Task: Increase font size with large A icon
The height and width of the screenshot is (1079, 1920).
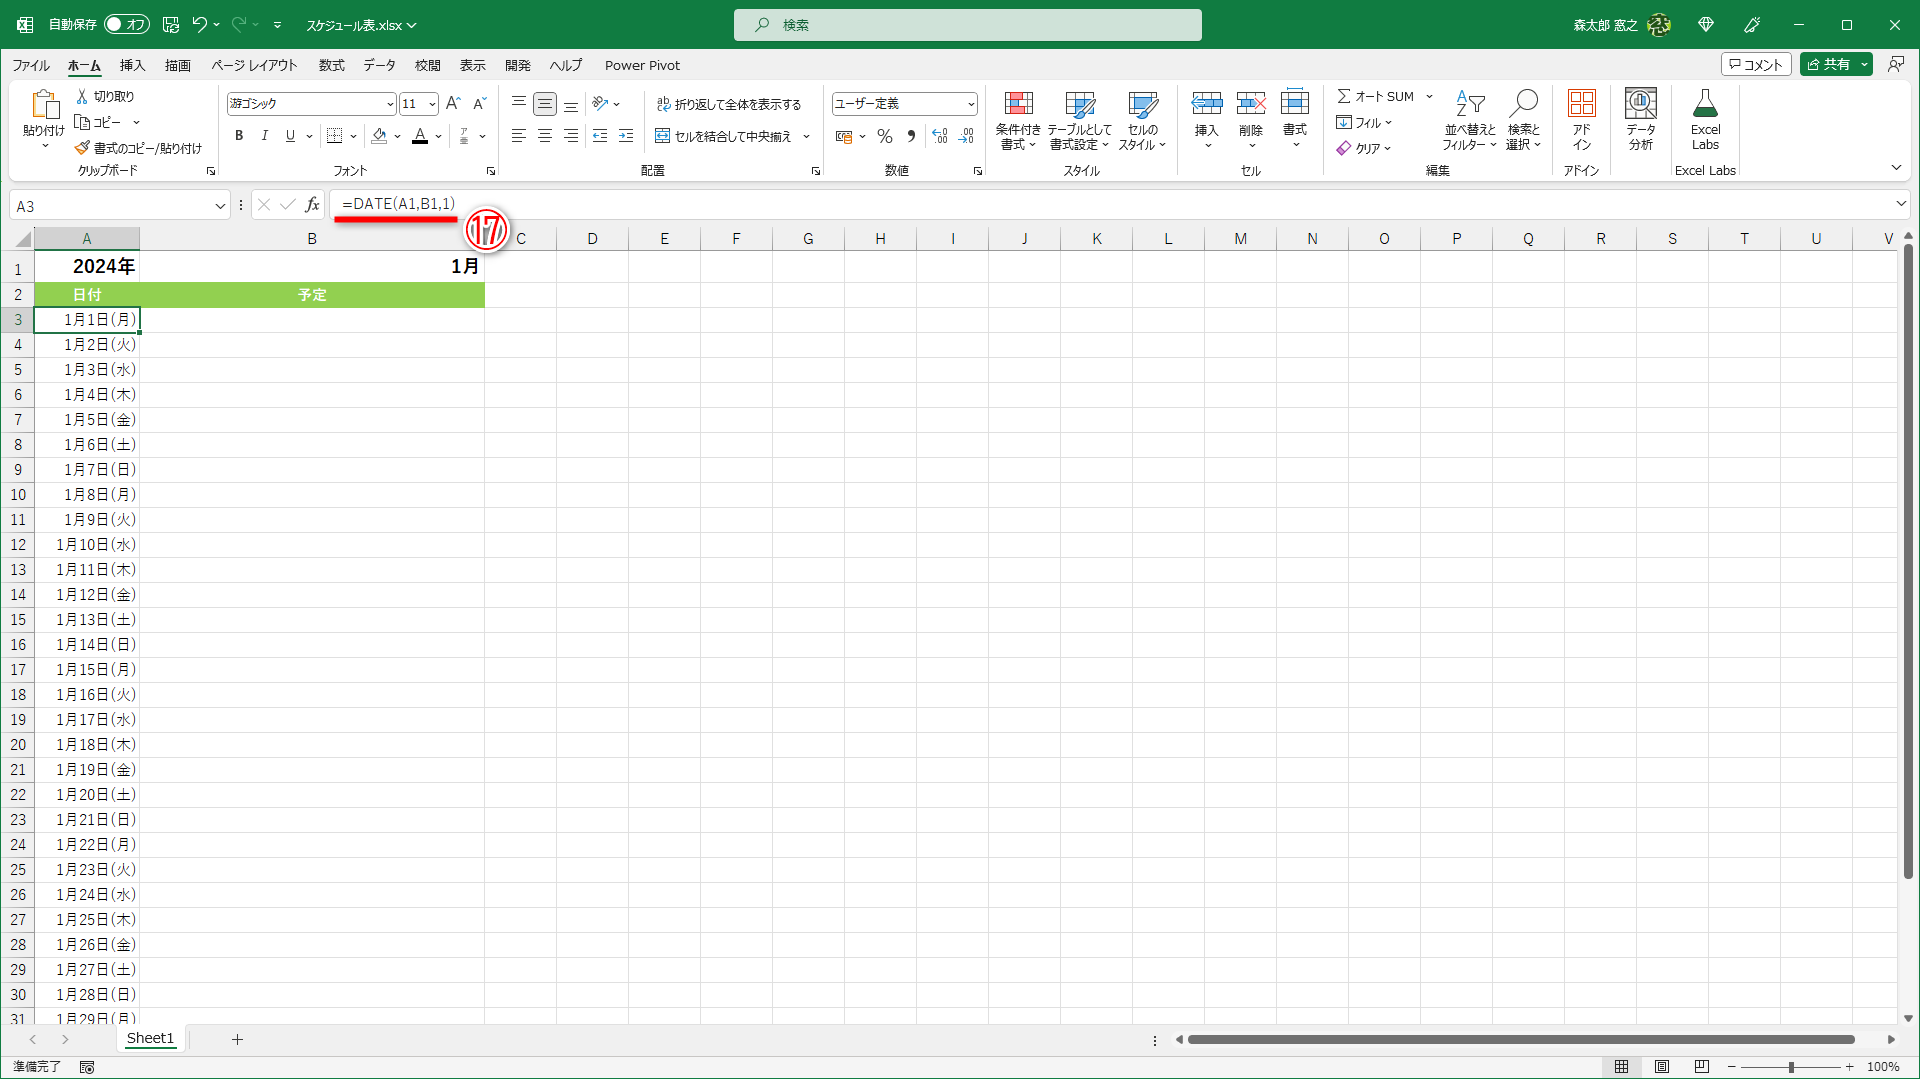Action: click(453, 103)
